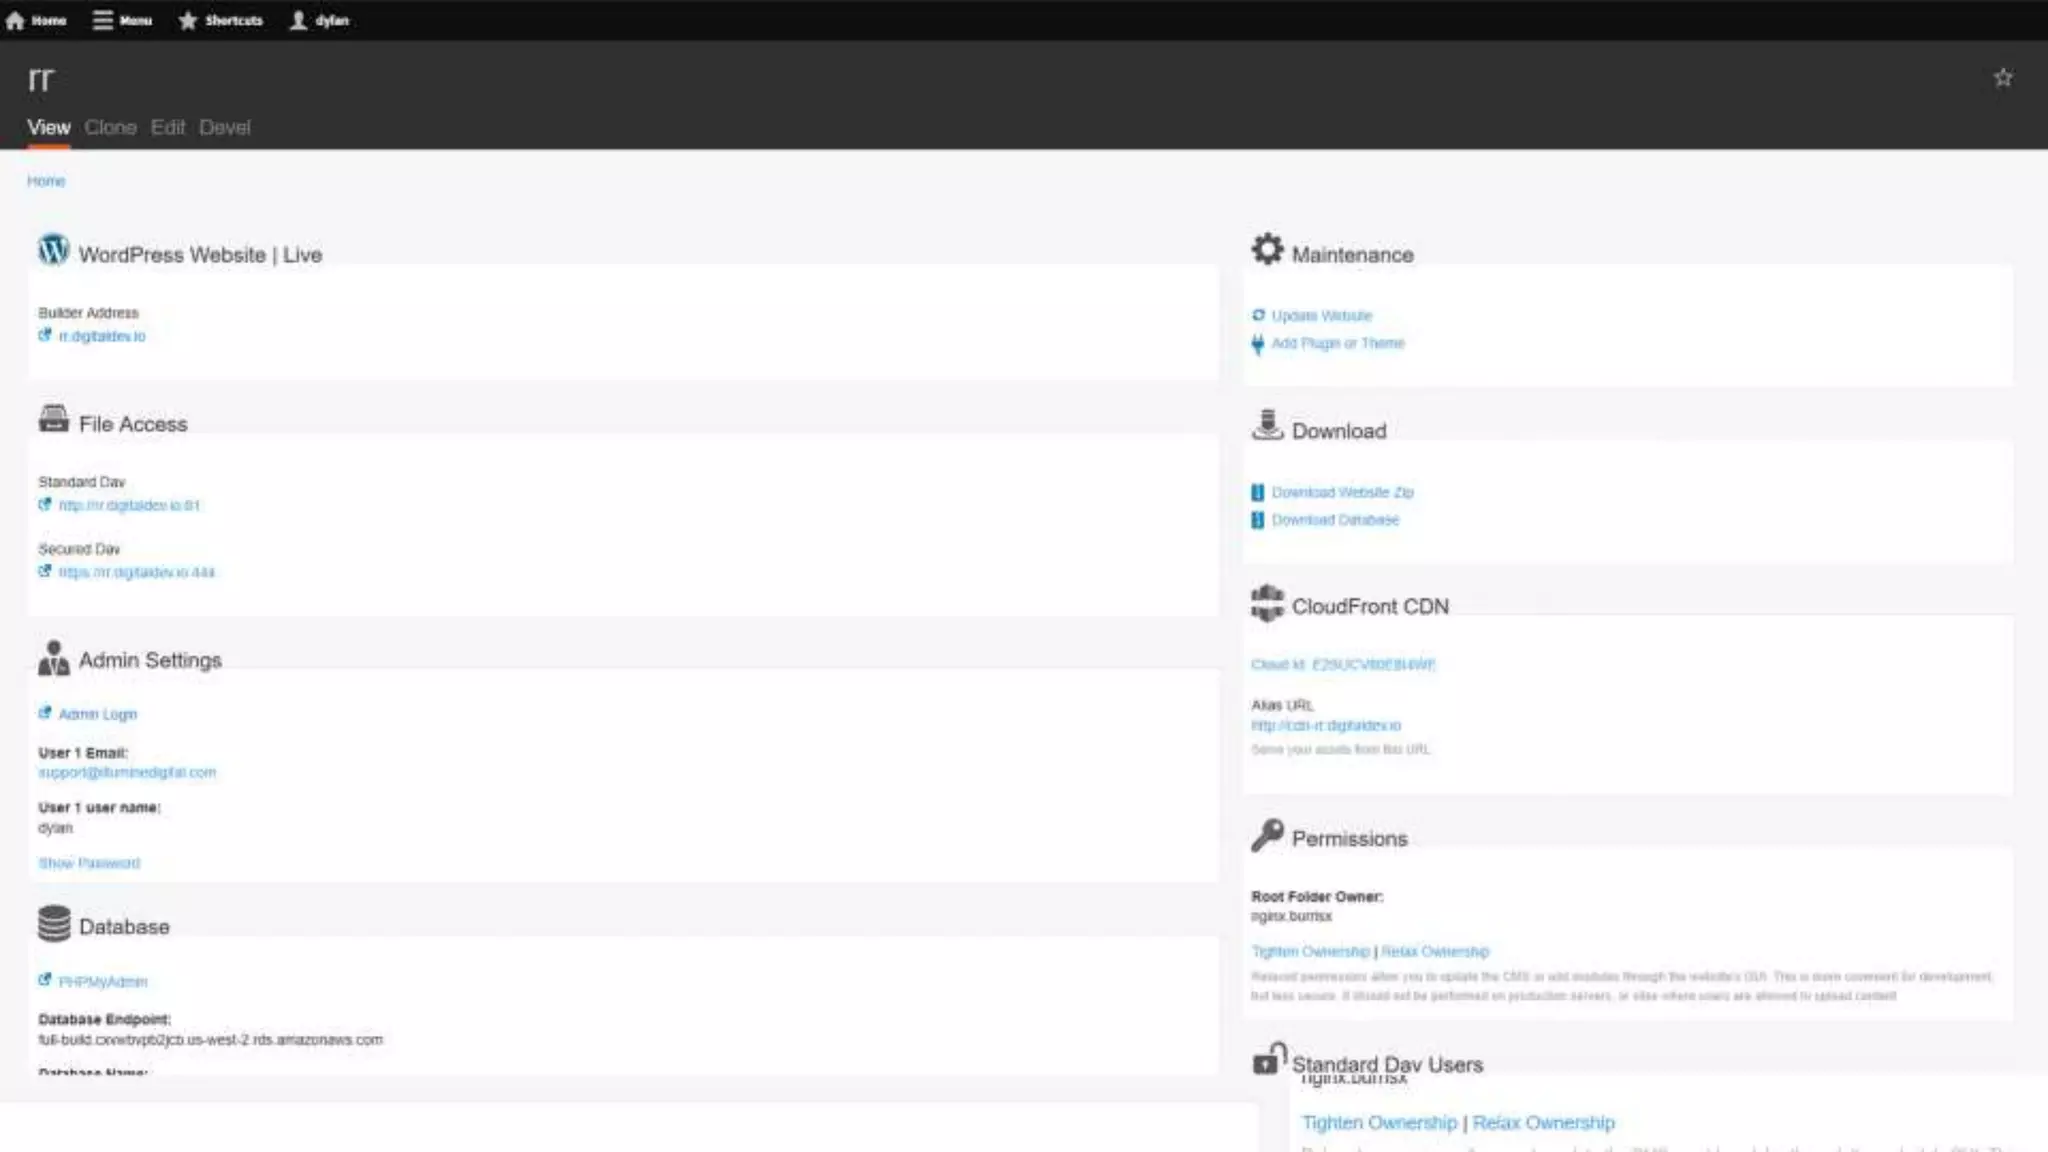Click the Admin Settings person icon
Screen dimensions: 2048x1152
(54, 658)
